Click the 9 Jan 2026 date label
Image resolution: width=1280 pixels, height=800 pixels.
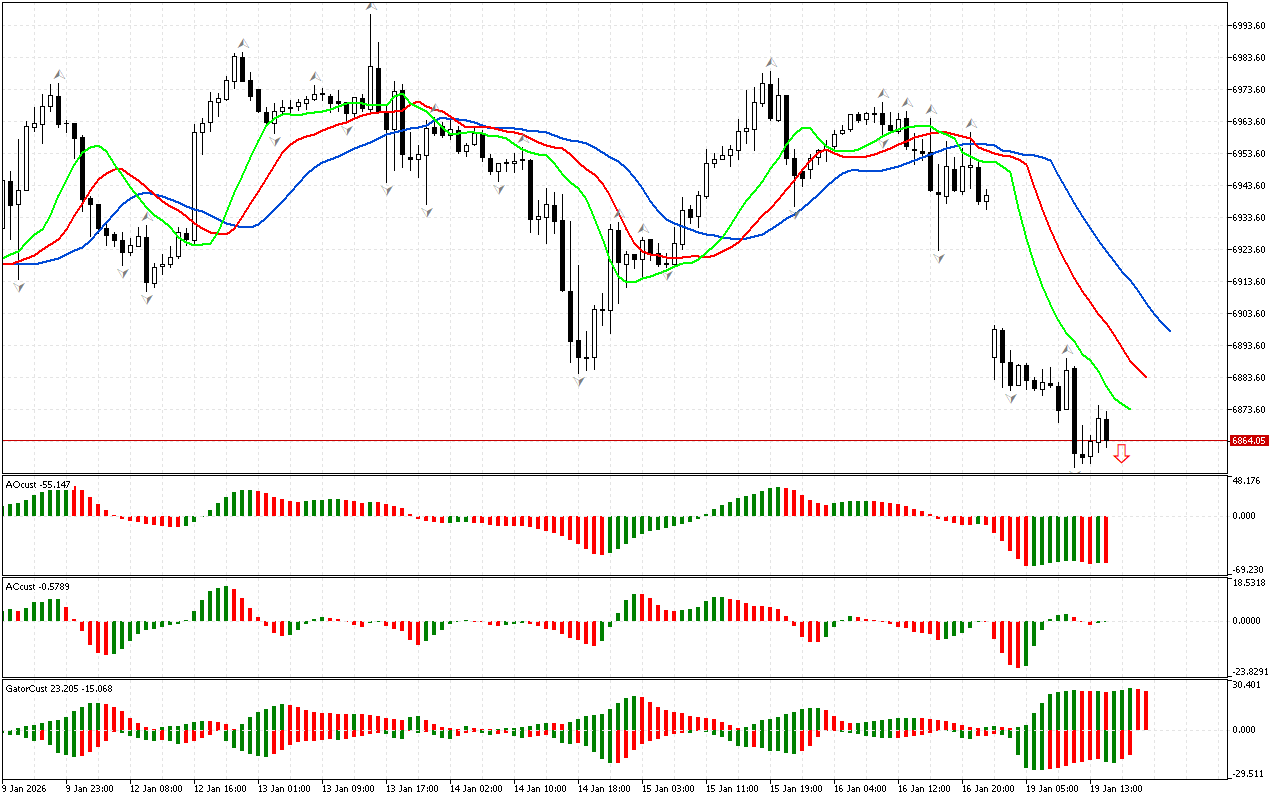[27, 789]
